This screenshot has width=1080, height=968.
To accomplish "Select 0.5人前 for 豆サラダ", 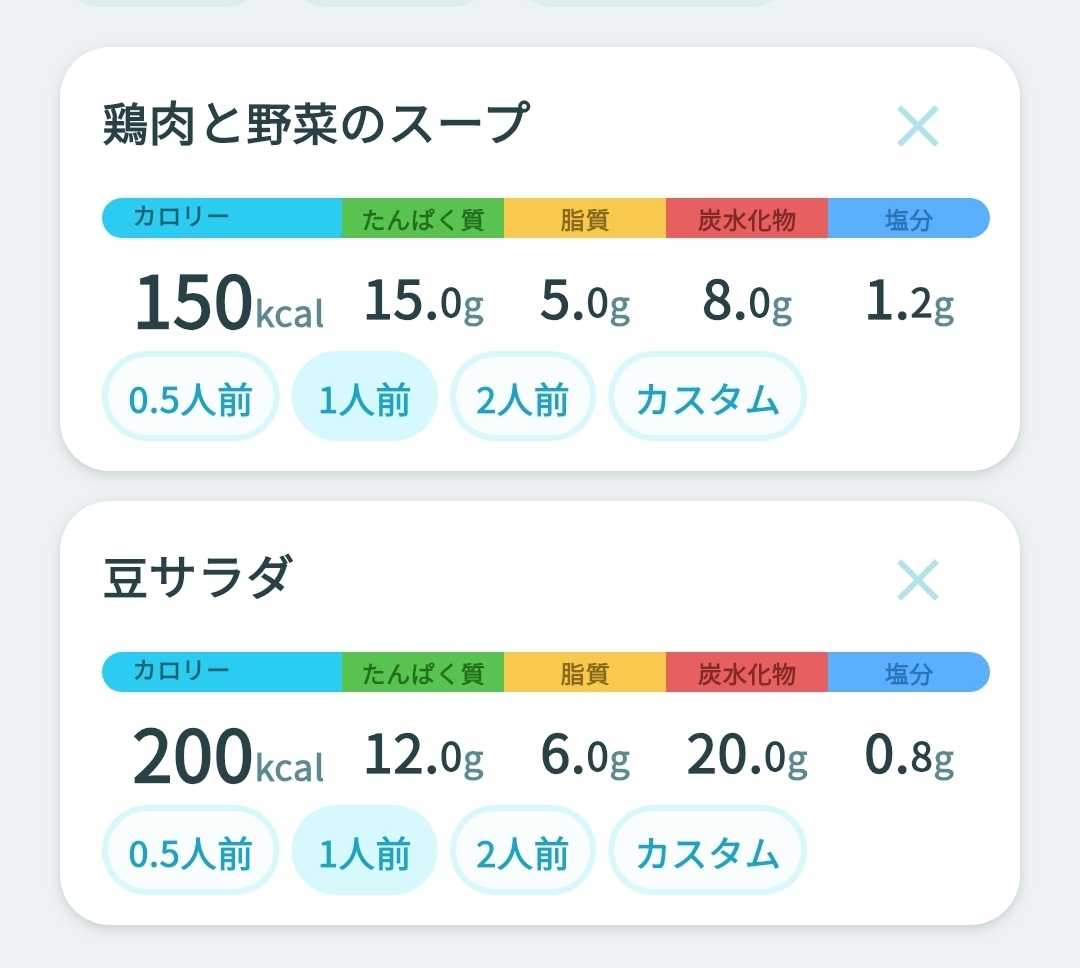I will tap(190, 851).
